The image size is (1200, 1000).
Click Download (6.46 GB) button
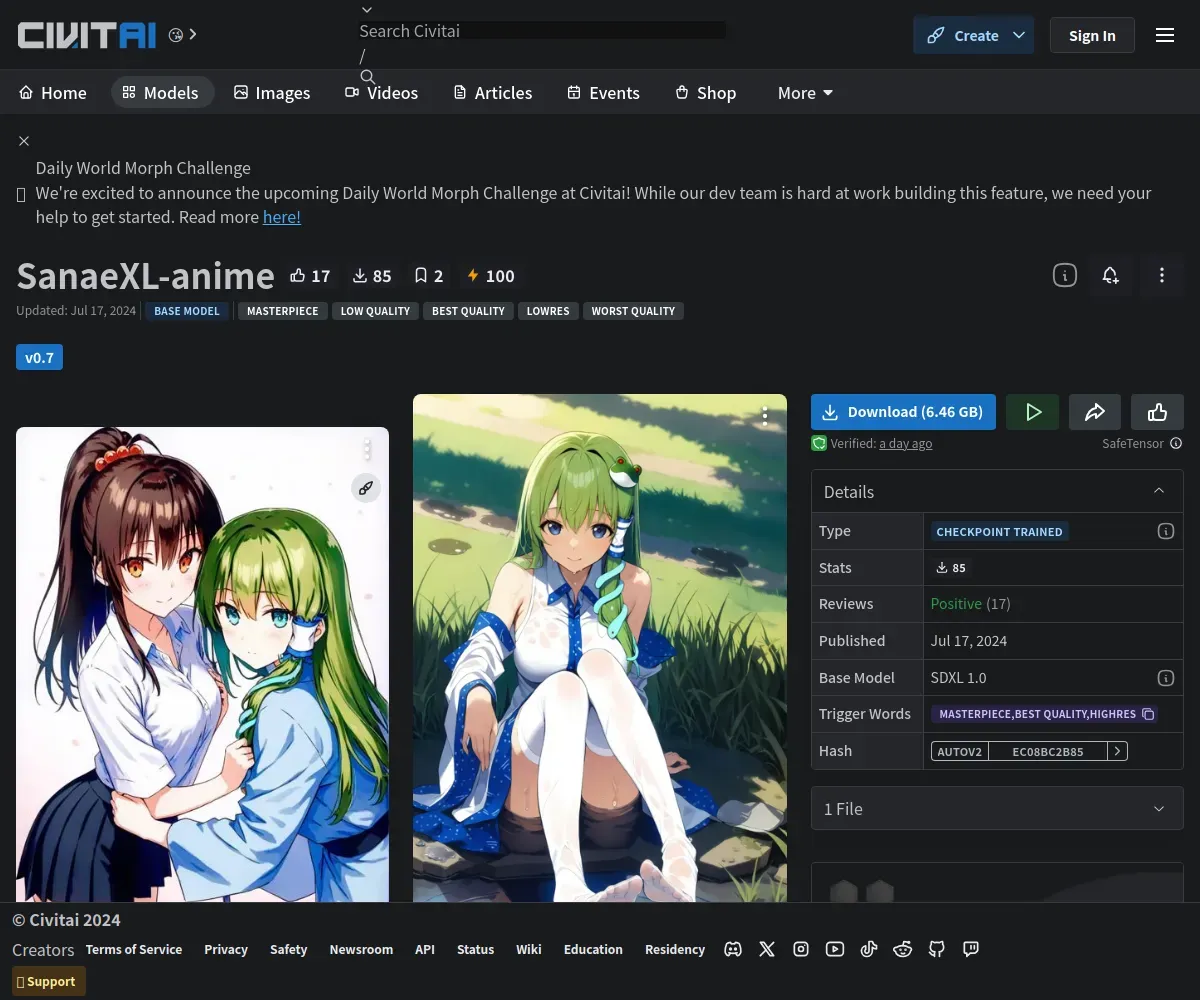903,412
